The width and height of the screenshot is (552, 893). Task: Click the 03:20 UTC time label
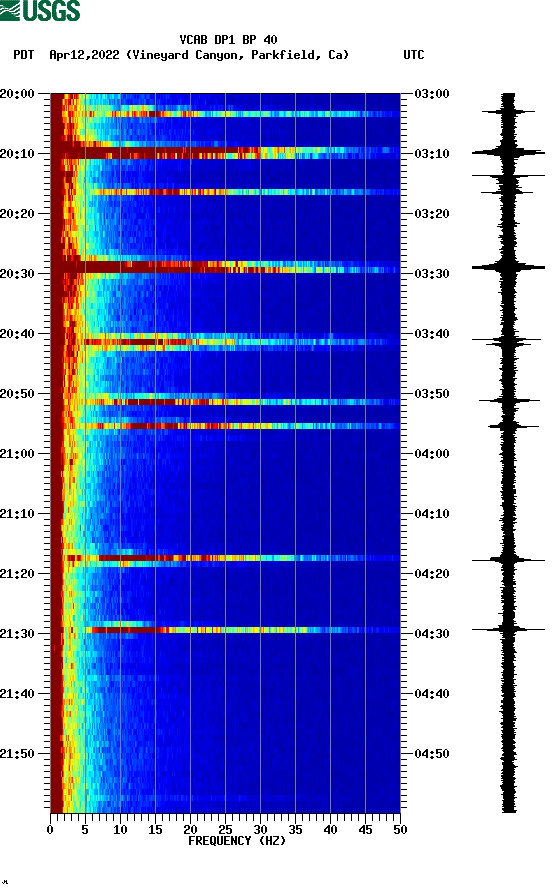(432, 214)
